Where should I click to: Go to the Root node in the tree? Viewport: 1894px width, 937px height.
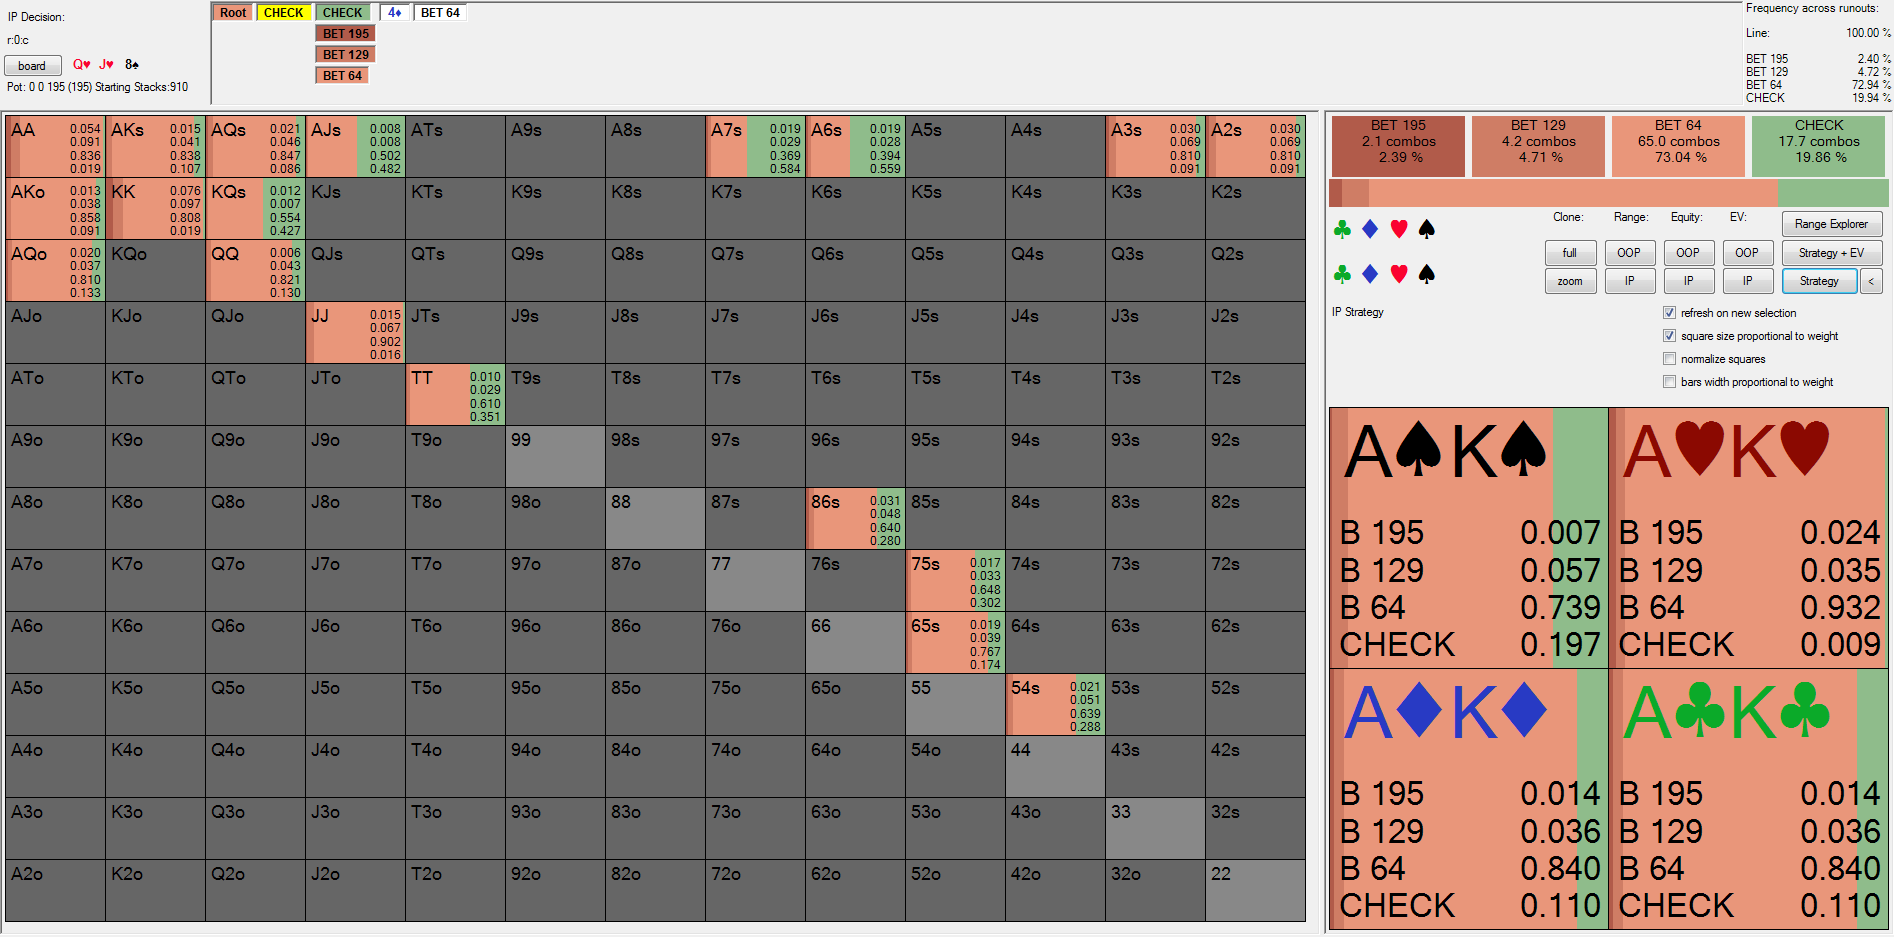pyautogui.click(x=233, y=13)
